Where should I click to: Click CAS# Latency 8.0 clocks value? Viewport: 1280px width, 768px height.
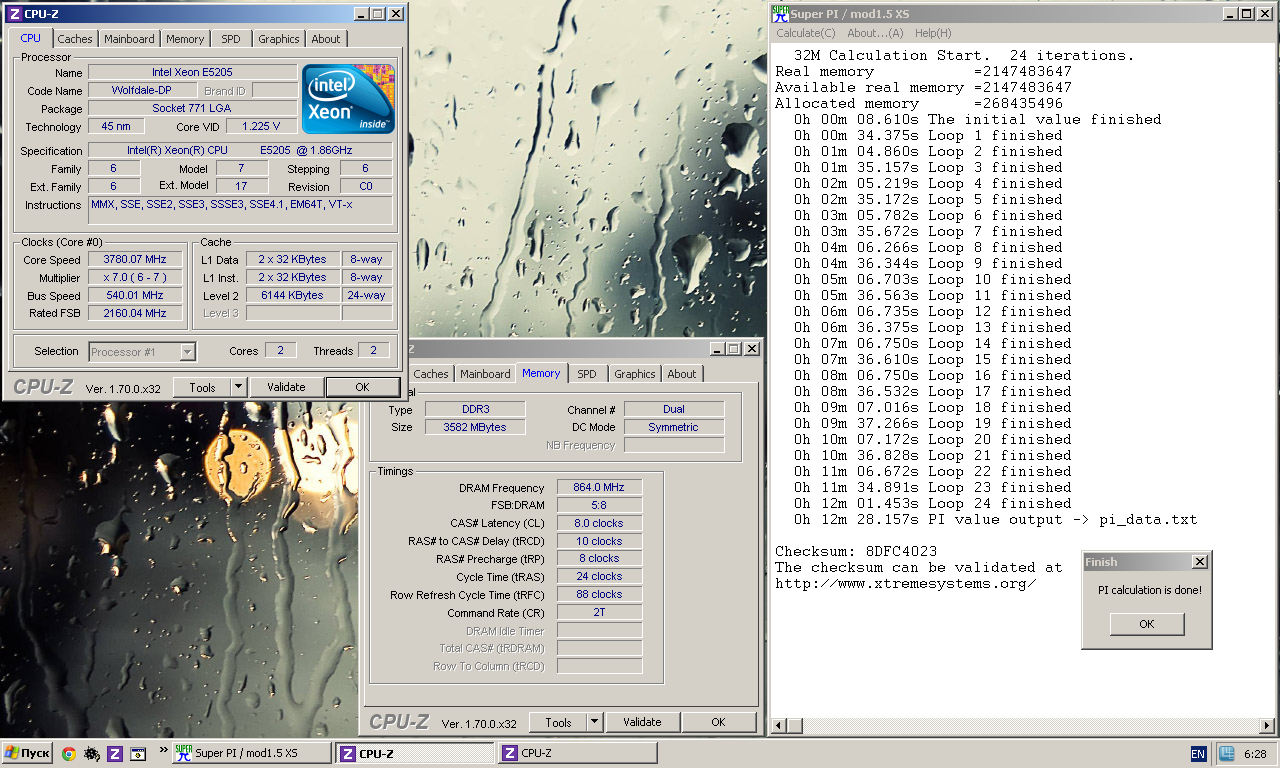click(x=599, y=523)
